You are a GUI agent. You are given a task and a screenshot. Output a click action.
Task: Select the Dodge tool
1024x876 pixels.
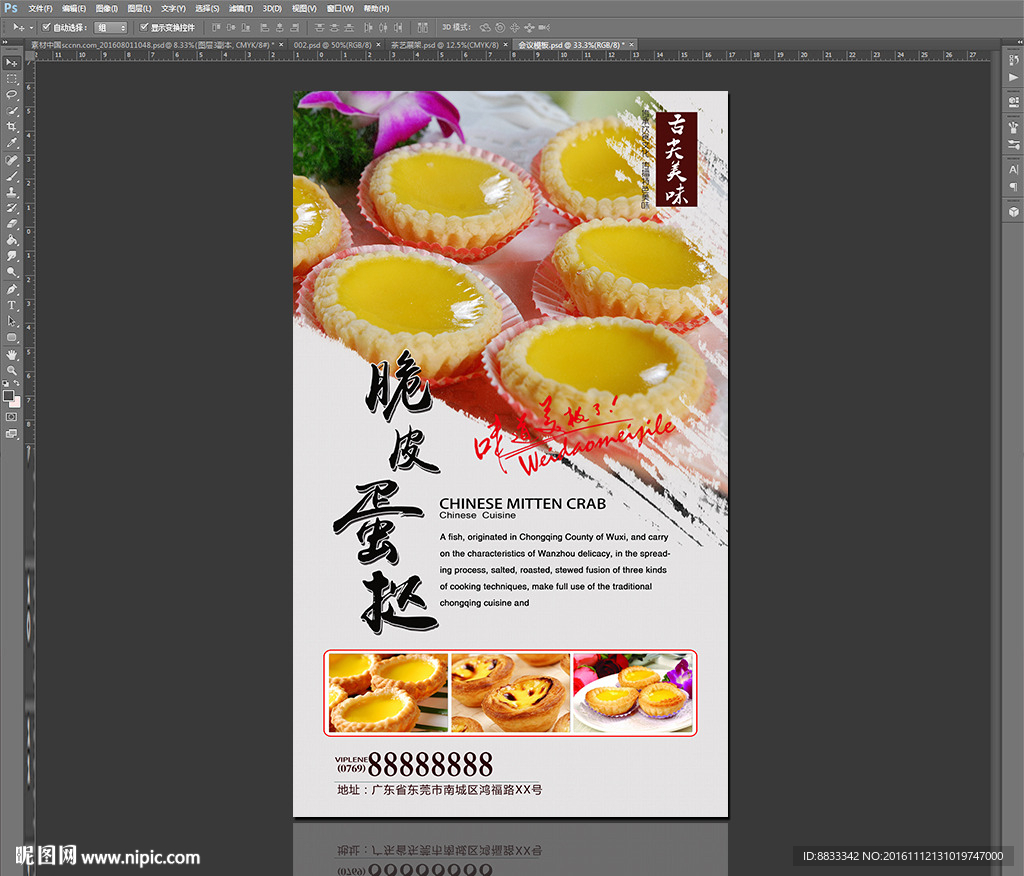[12, 272]
